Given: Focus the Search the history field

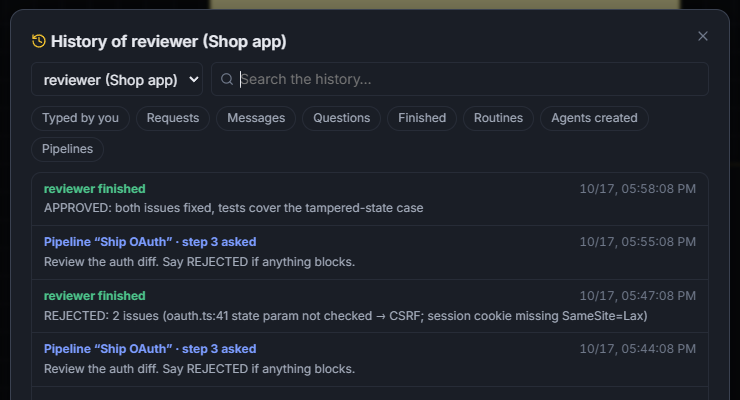Looking at the screenshot, I should tap(460, 79).
